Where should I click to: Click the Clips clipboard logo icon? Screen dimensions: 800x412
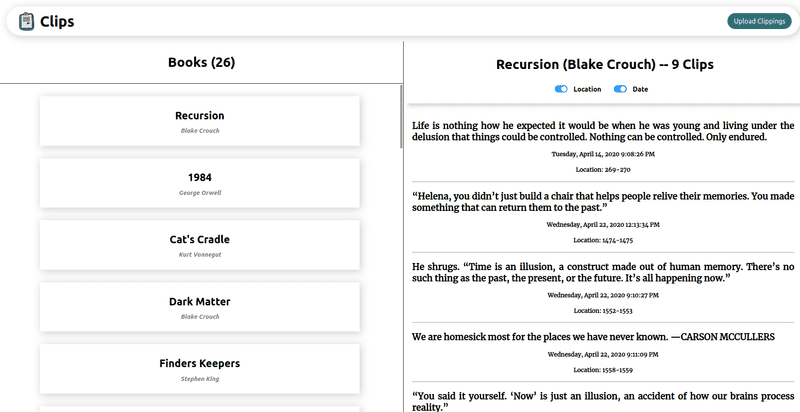click(26, 21)
